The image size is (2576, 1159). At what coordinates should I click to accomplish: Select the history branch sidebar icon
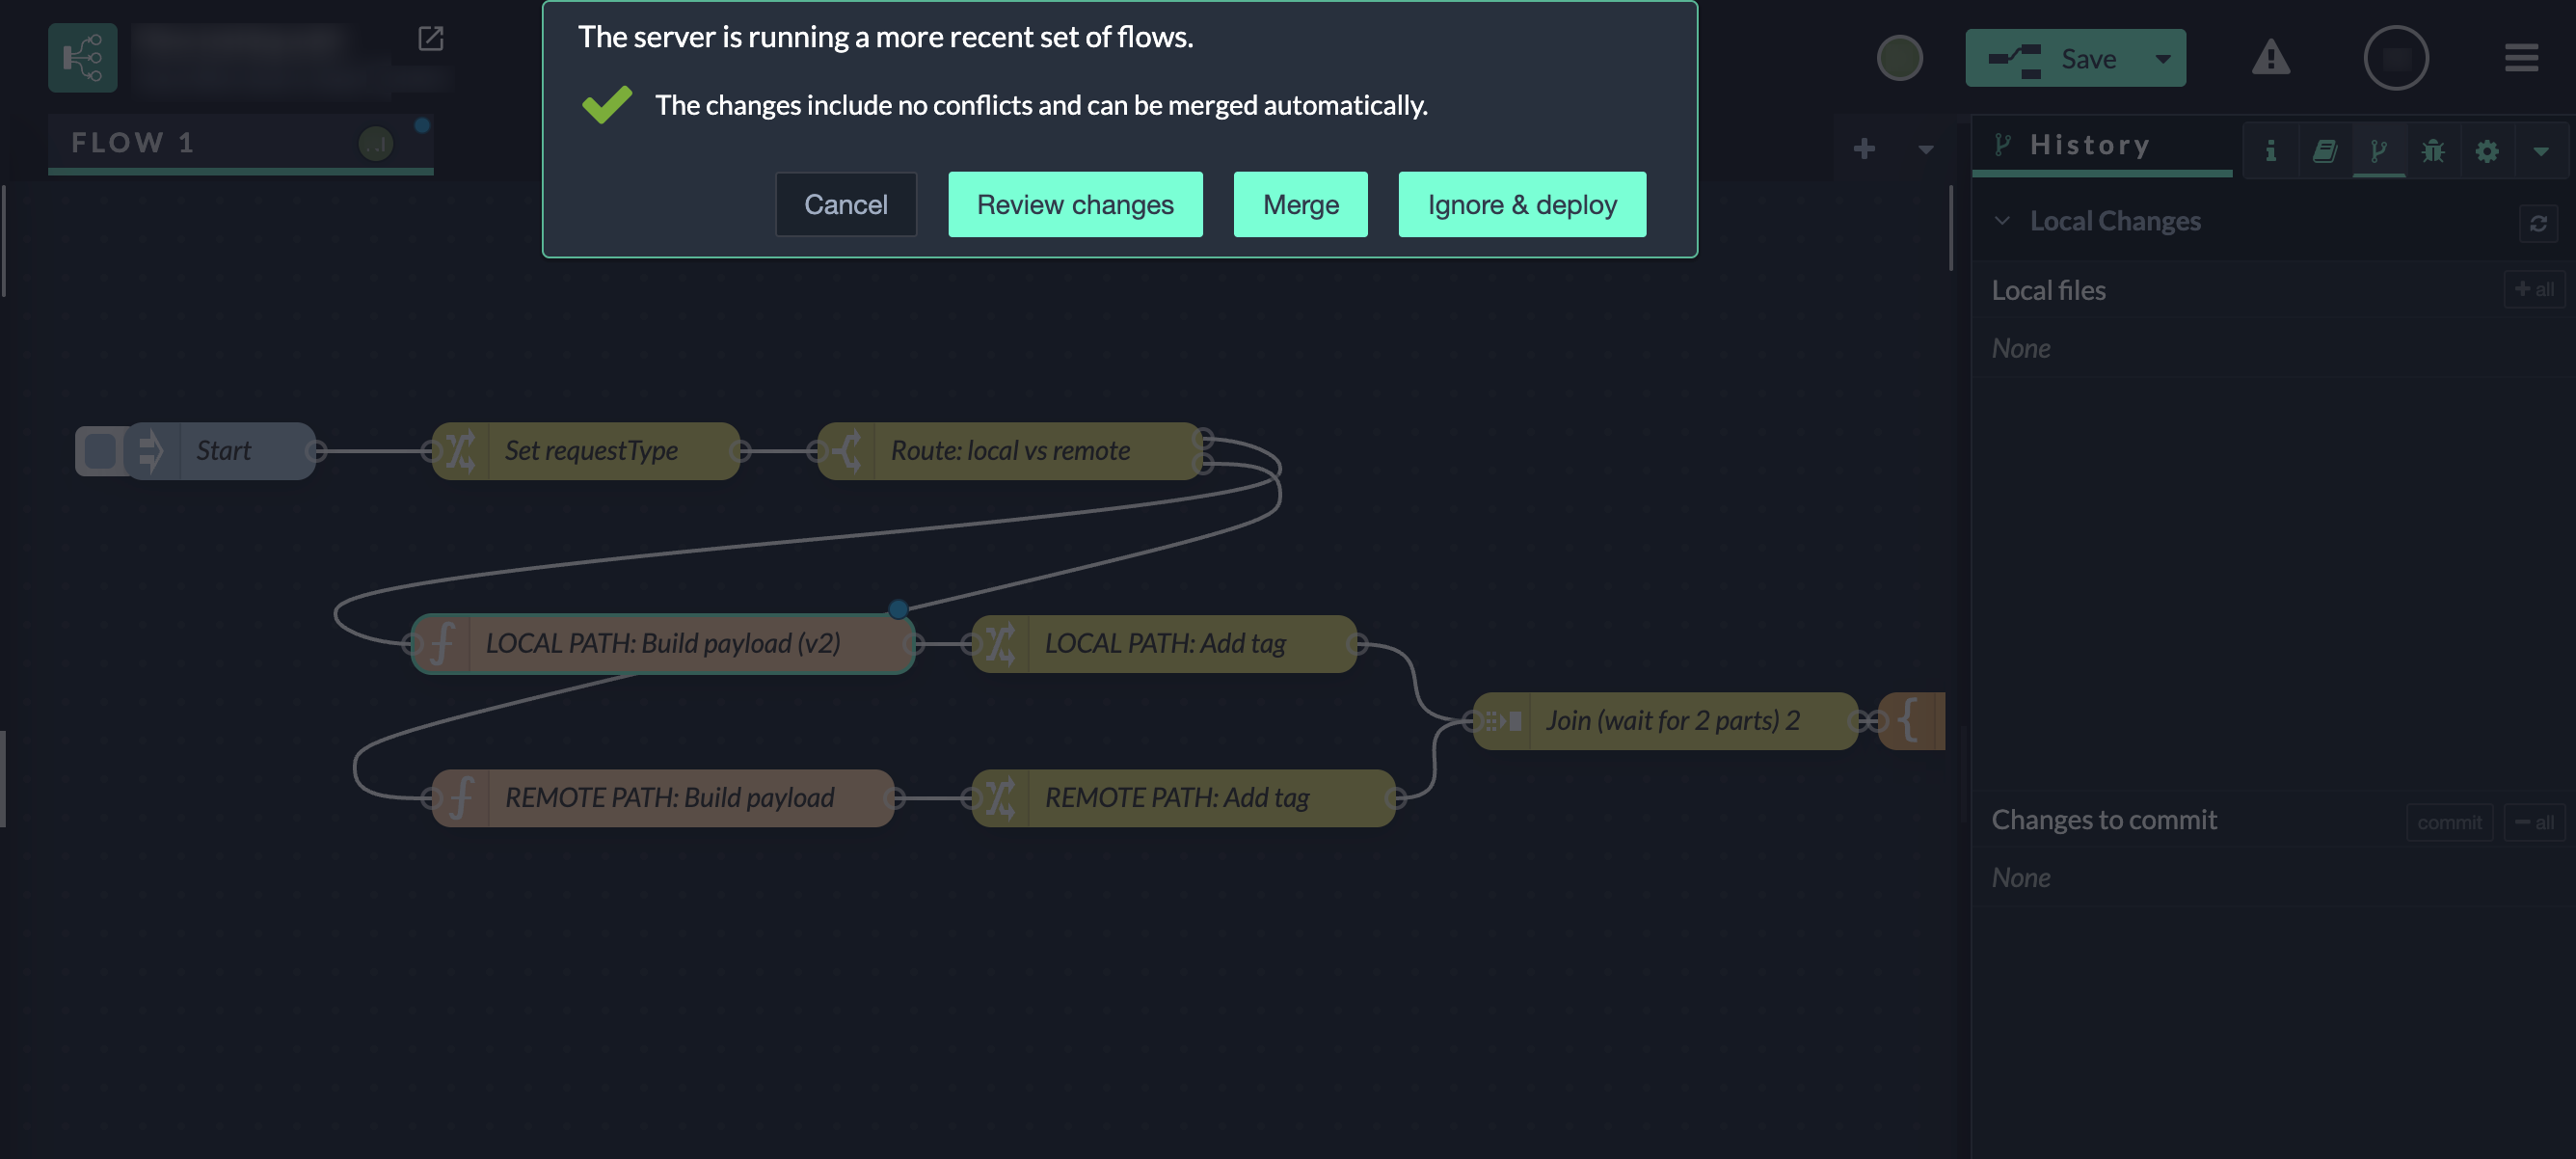2378,150
